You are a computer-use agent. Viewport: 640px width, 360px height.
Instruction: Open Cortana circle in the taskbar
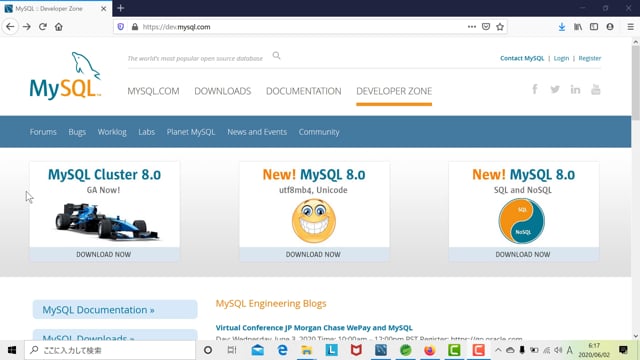[x=208, y=350]
